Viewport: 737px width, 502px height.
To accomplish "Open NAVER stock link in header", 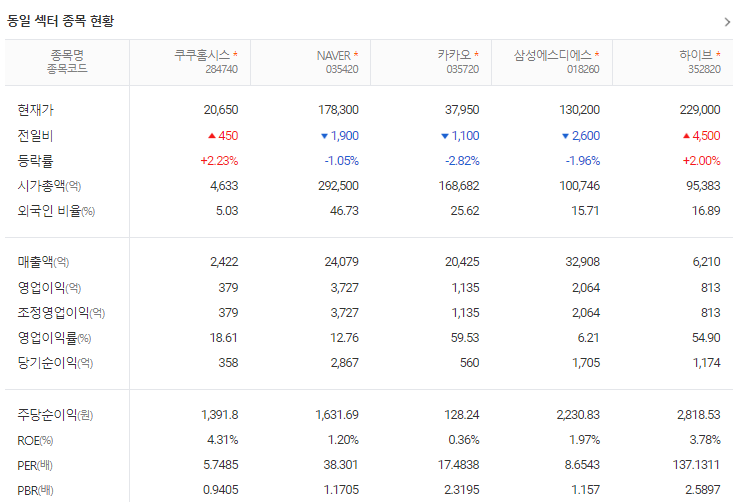I will (334, 55).
